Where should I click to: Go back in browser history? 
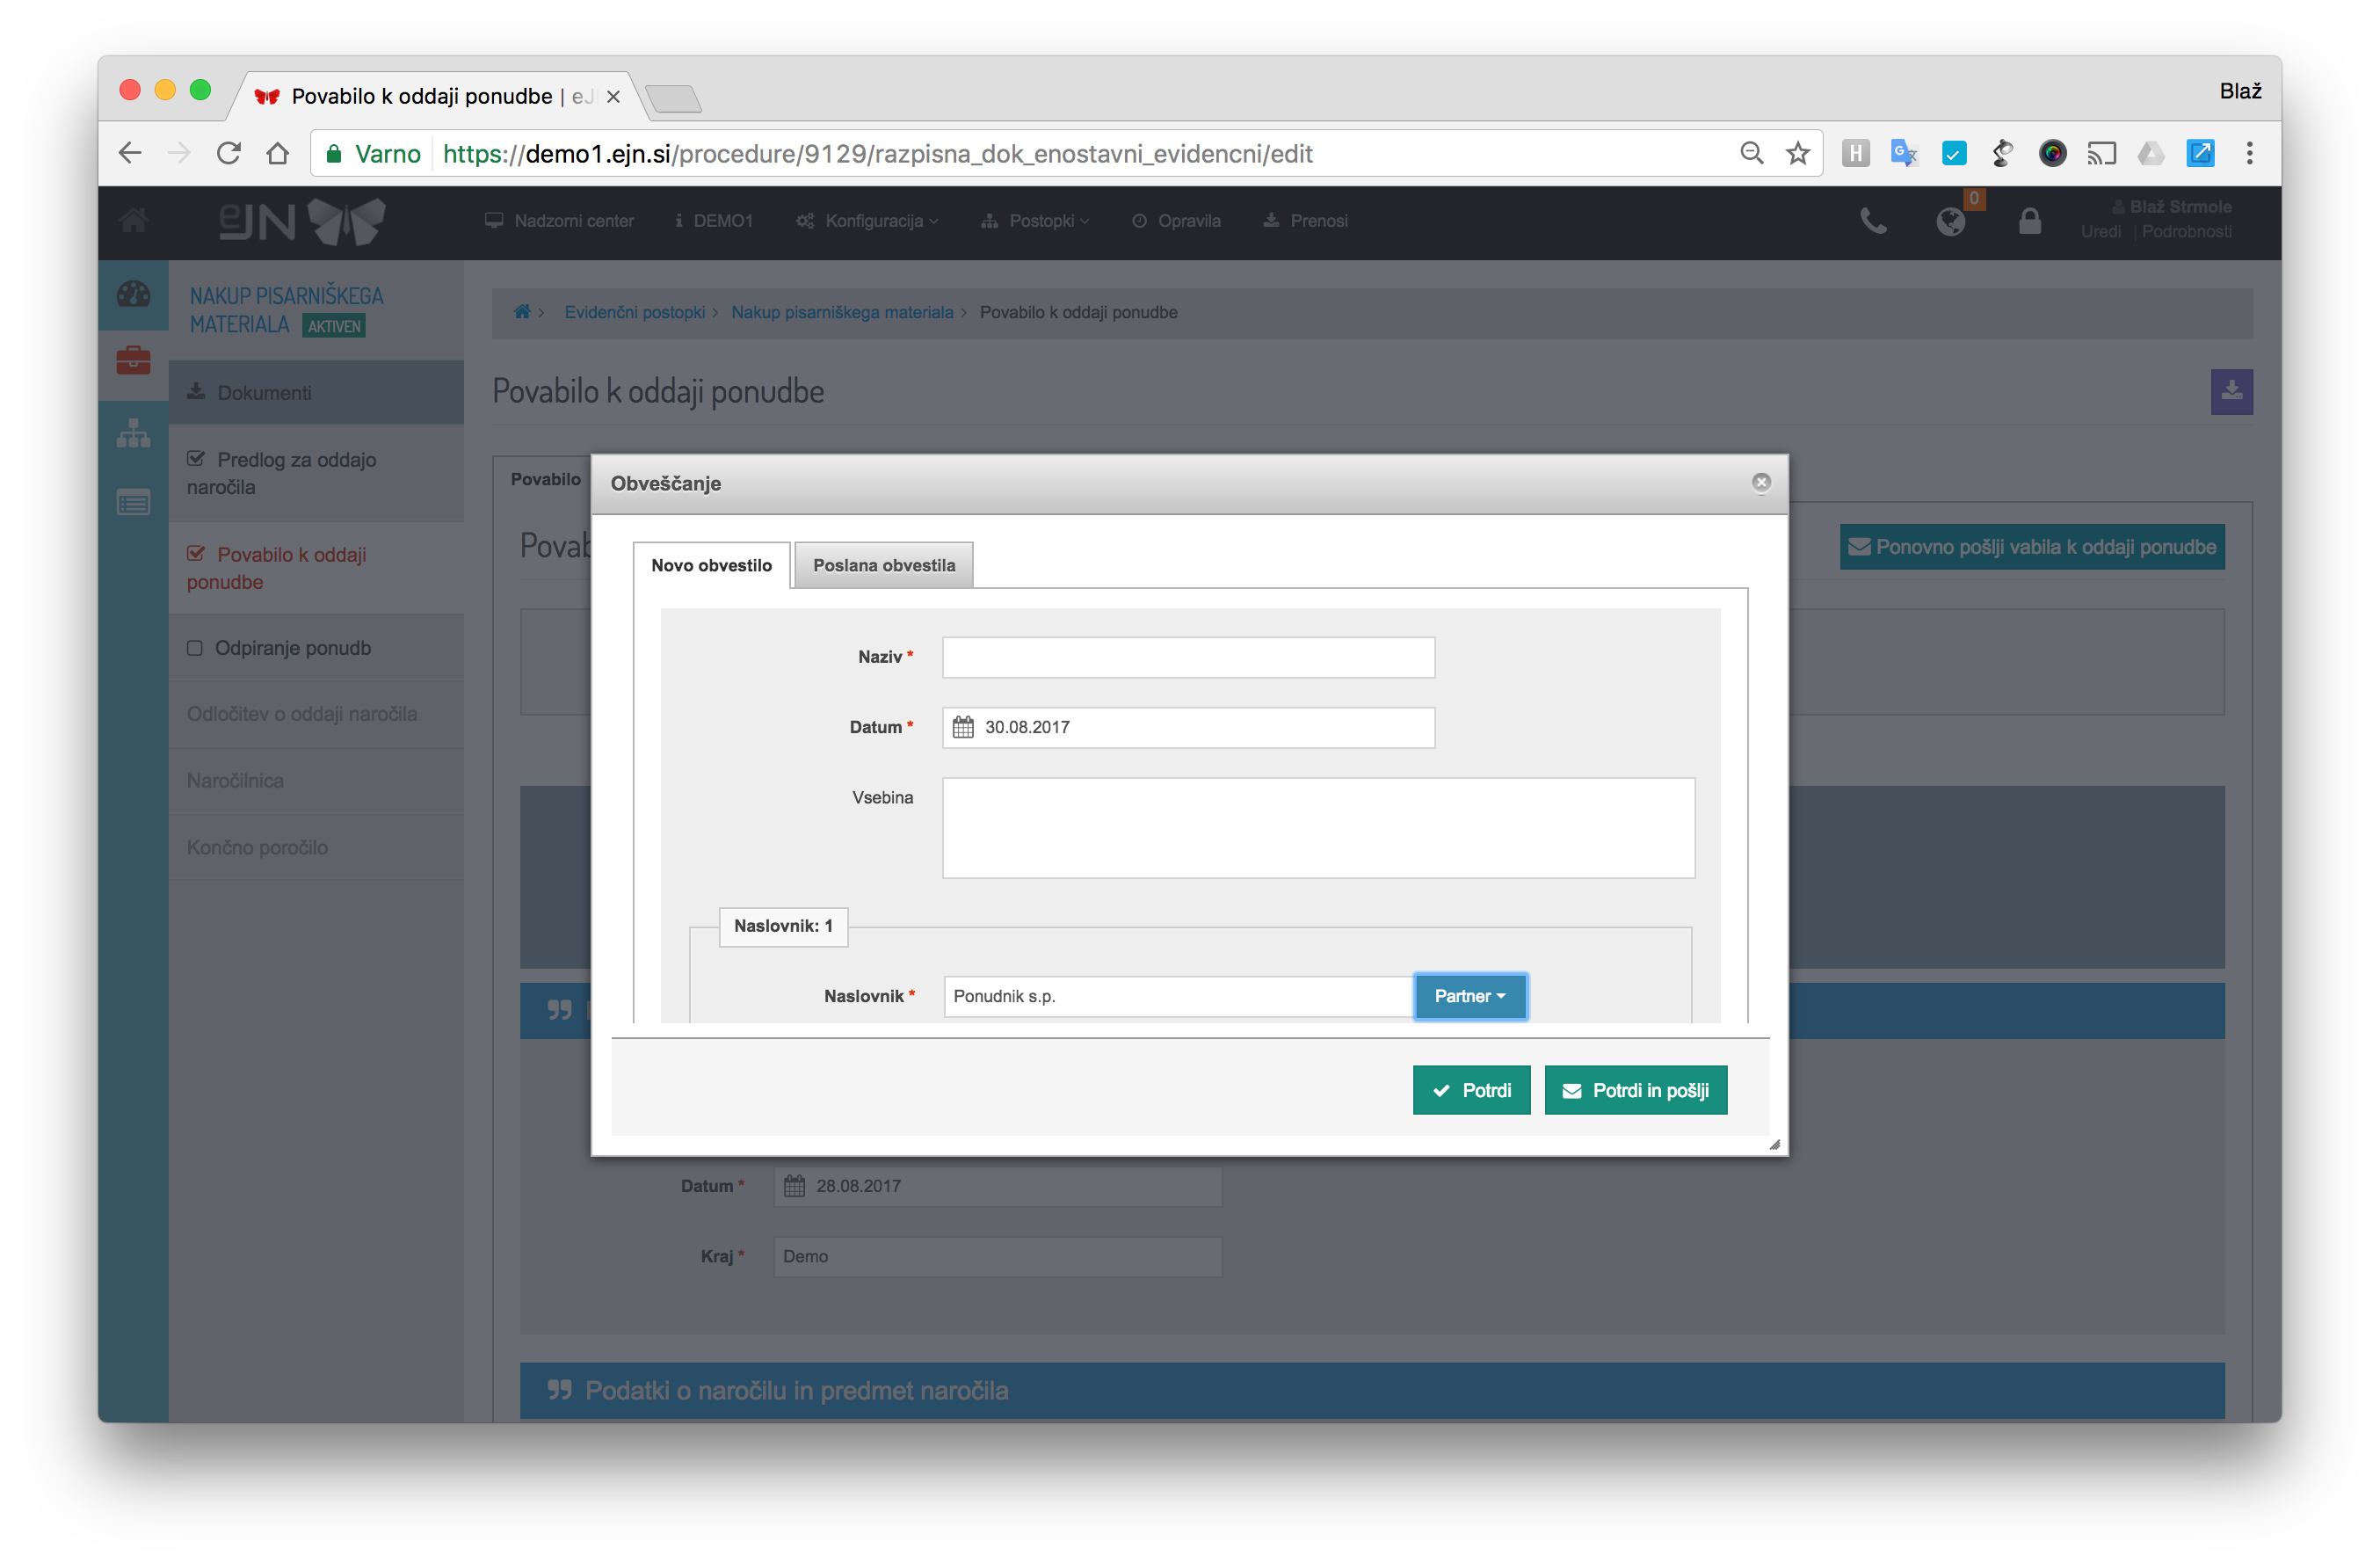click(131, 153)
